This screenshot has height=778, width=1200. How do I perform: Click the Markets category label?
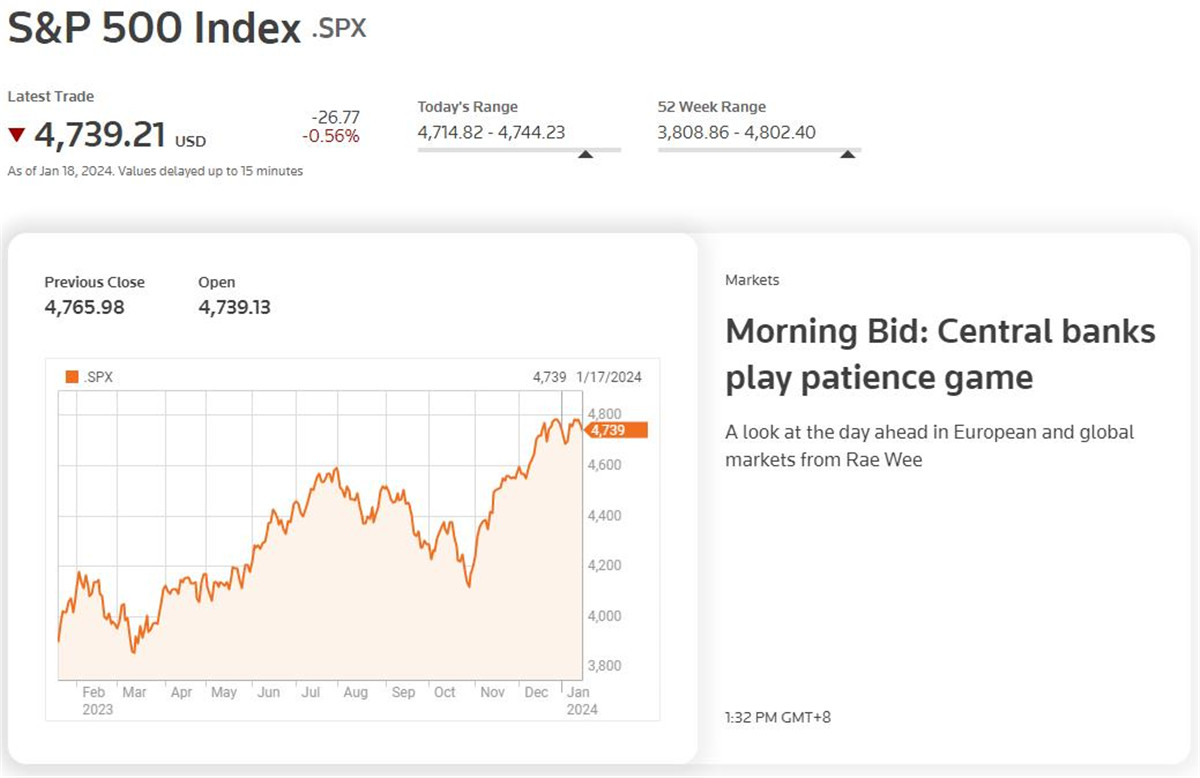tap(752, 280)
